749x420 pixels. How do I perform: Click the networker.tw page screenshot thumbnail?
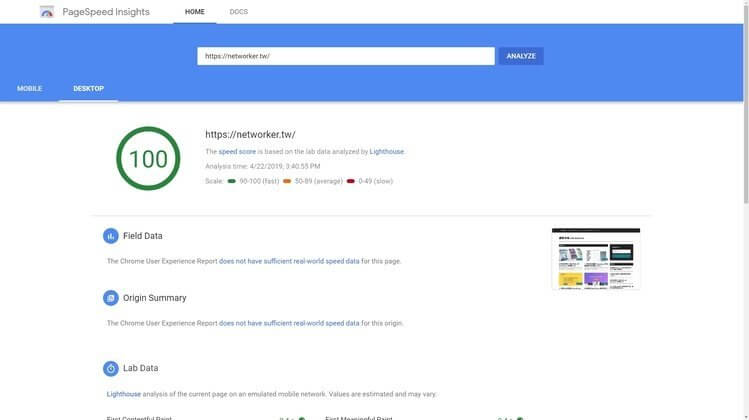coord(596,259)
